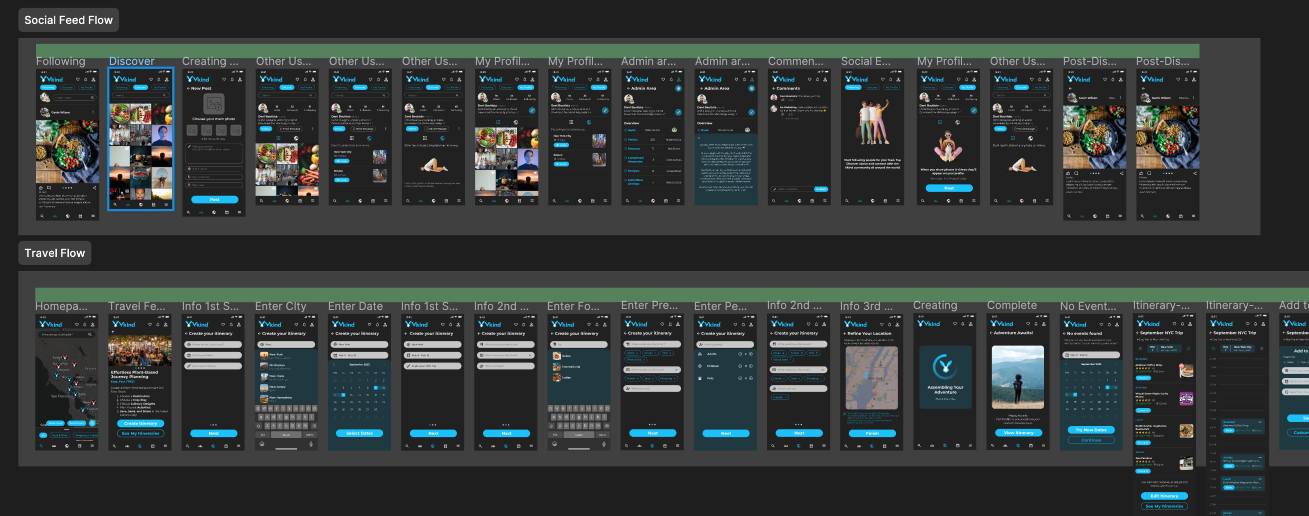The height and width of the screenshot is (516, 1309).
Task: Click the "Create Itinerary" button in Travel Feed frame
Action: click(139, 423)
